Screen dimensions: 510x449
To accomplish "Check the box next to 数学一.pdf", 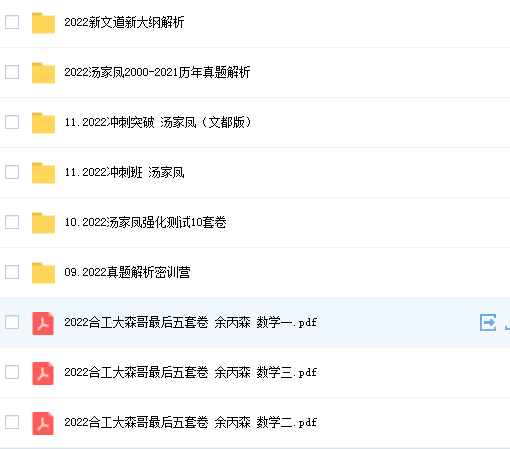I will click(12, 322).
